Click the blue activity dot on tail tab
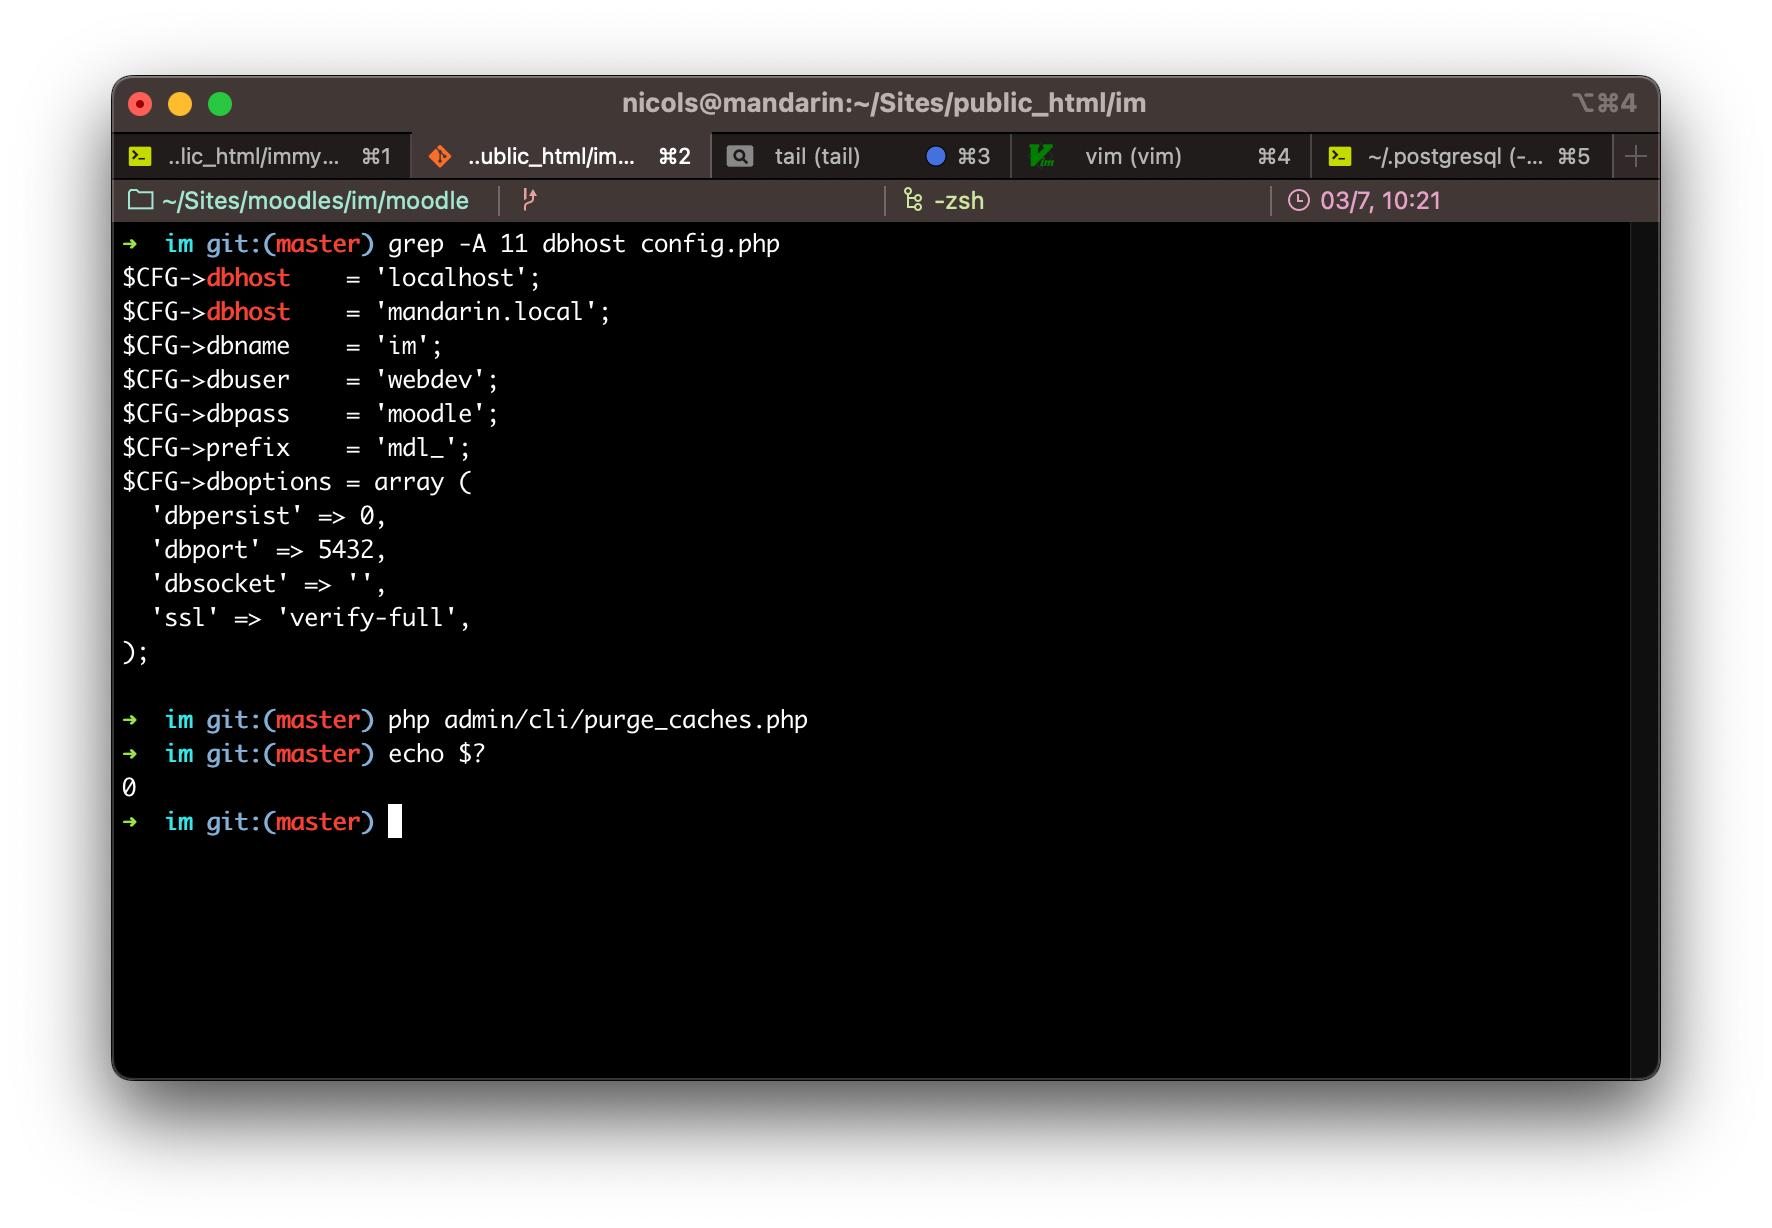Image resolution: width=1772 pixels, height=1228 pixels. click(936, 156)
